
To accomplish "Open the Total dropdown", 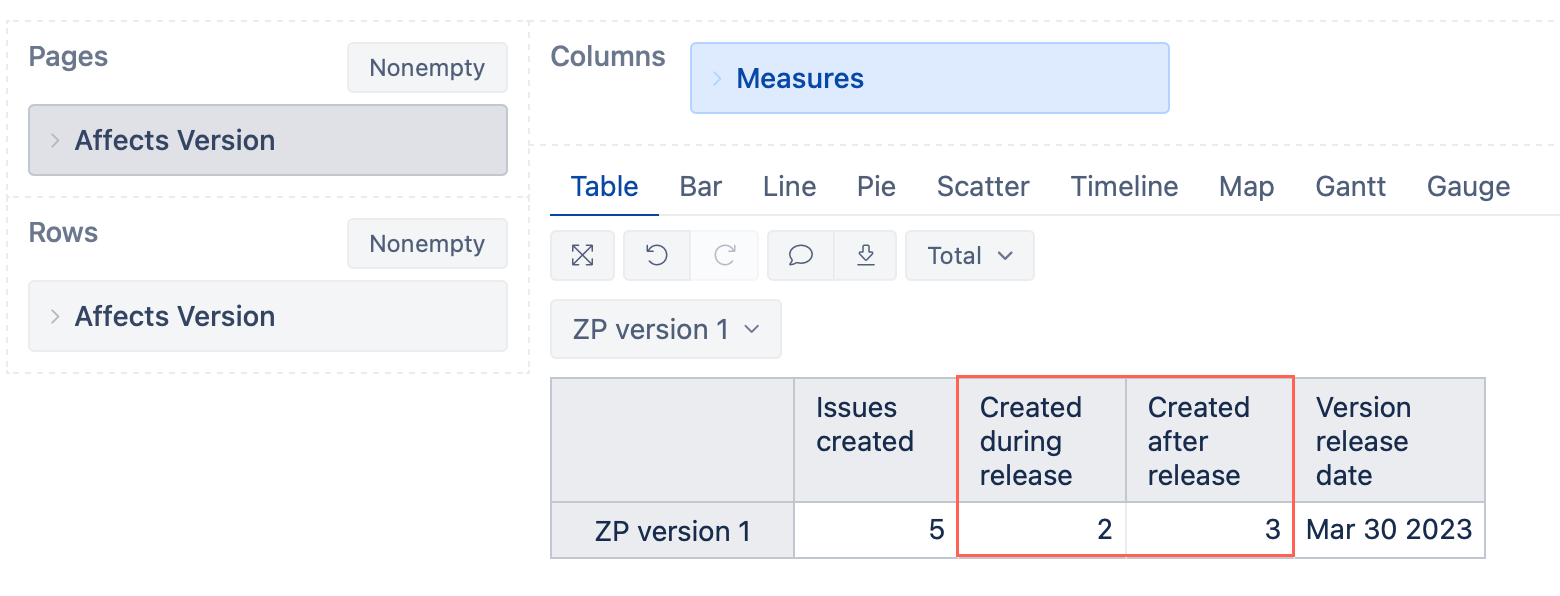I will tap(970, 256).
